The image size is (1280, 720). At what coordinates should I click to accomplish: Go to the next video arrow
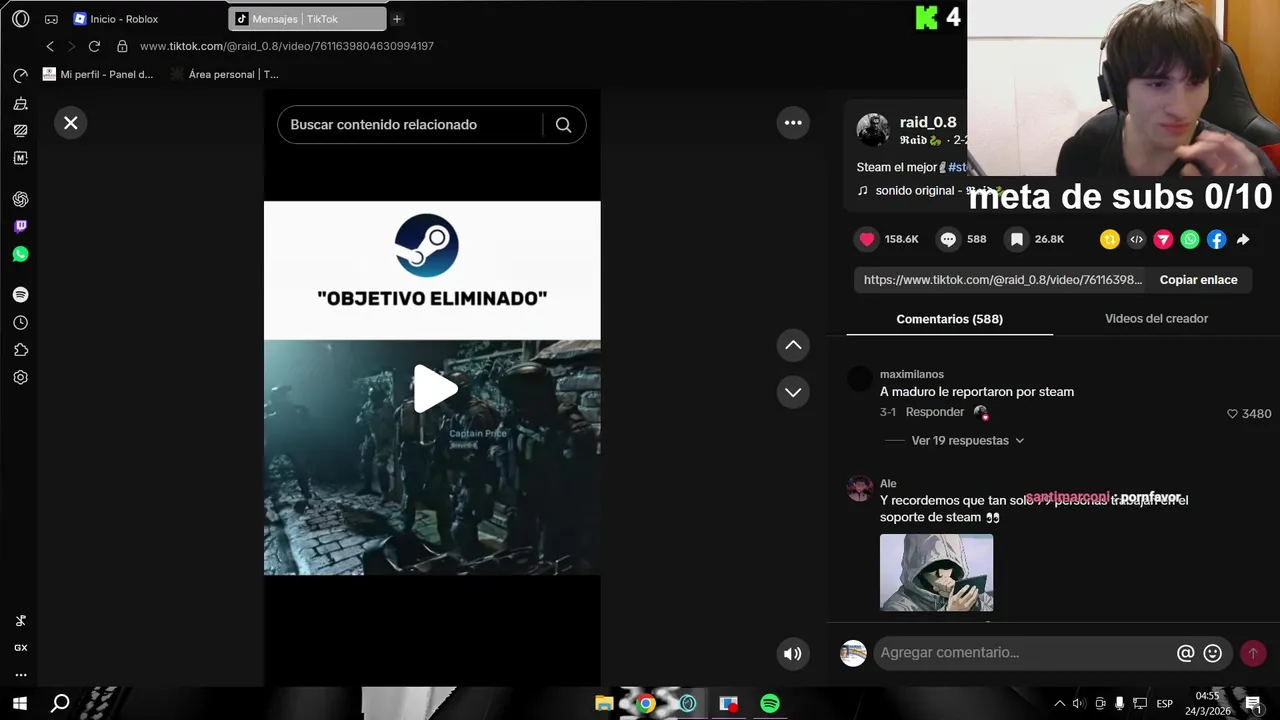793,392
